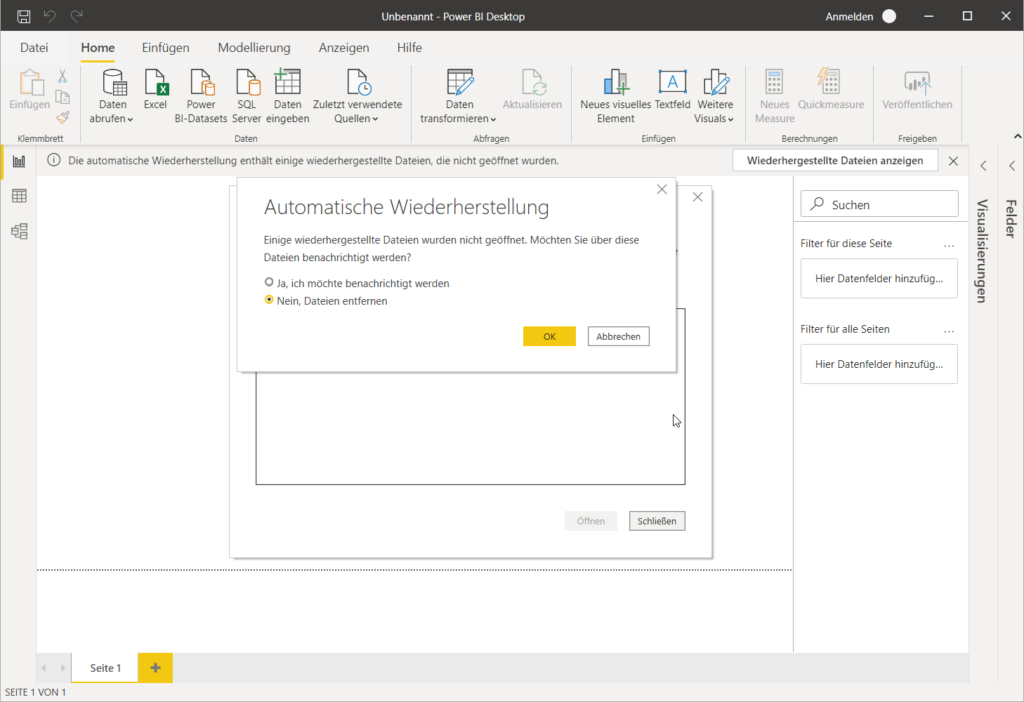The height and width of the screenshot is (702, 1024).
Task: Collapse the ribbon with the chevron
Action: pos(1017,136)
